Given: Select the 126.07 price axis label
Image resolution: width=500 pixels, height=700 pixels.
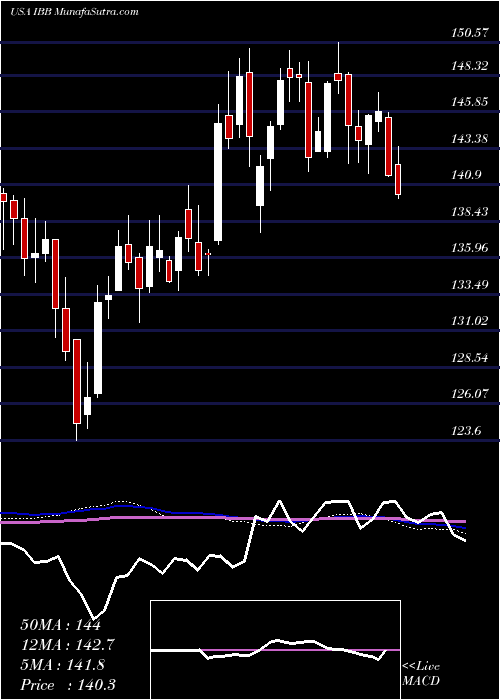Looking at the screenshot, I should [x=471, y=394].
